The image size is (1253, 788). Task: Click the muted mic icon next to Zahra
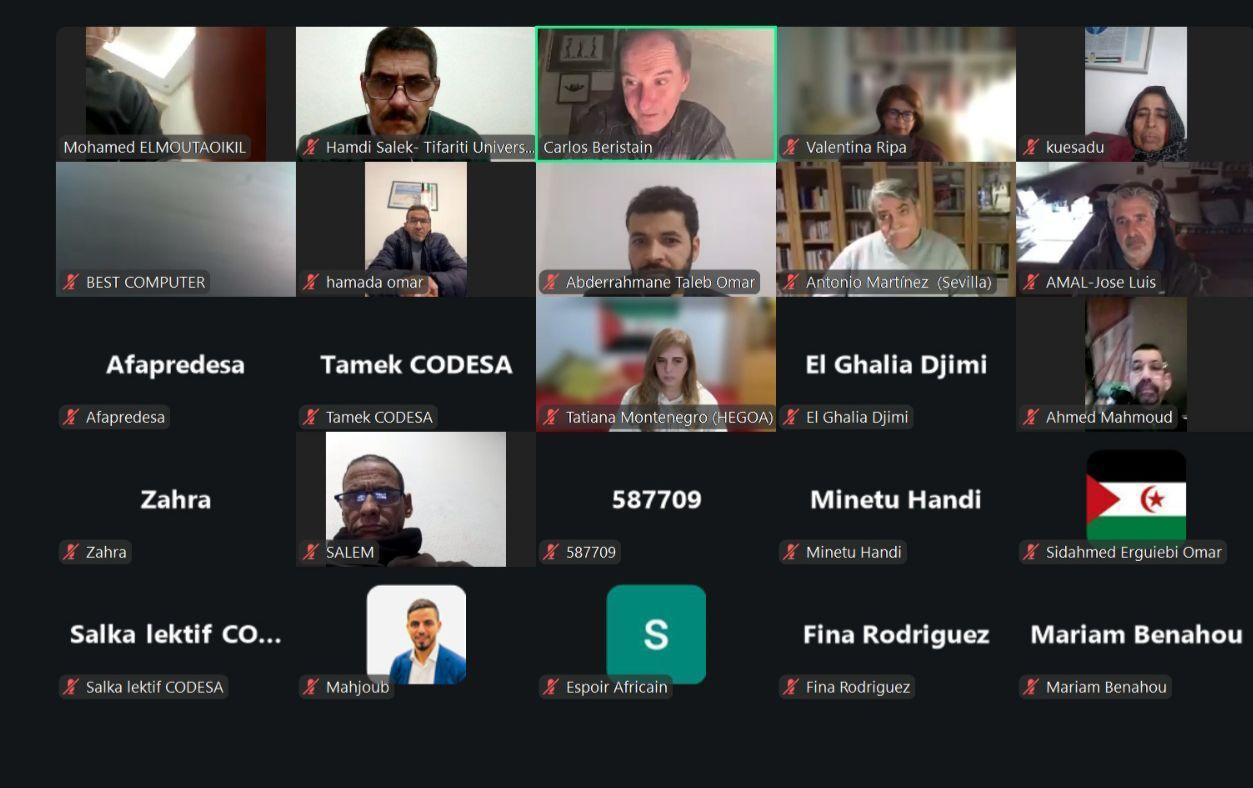71,552
